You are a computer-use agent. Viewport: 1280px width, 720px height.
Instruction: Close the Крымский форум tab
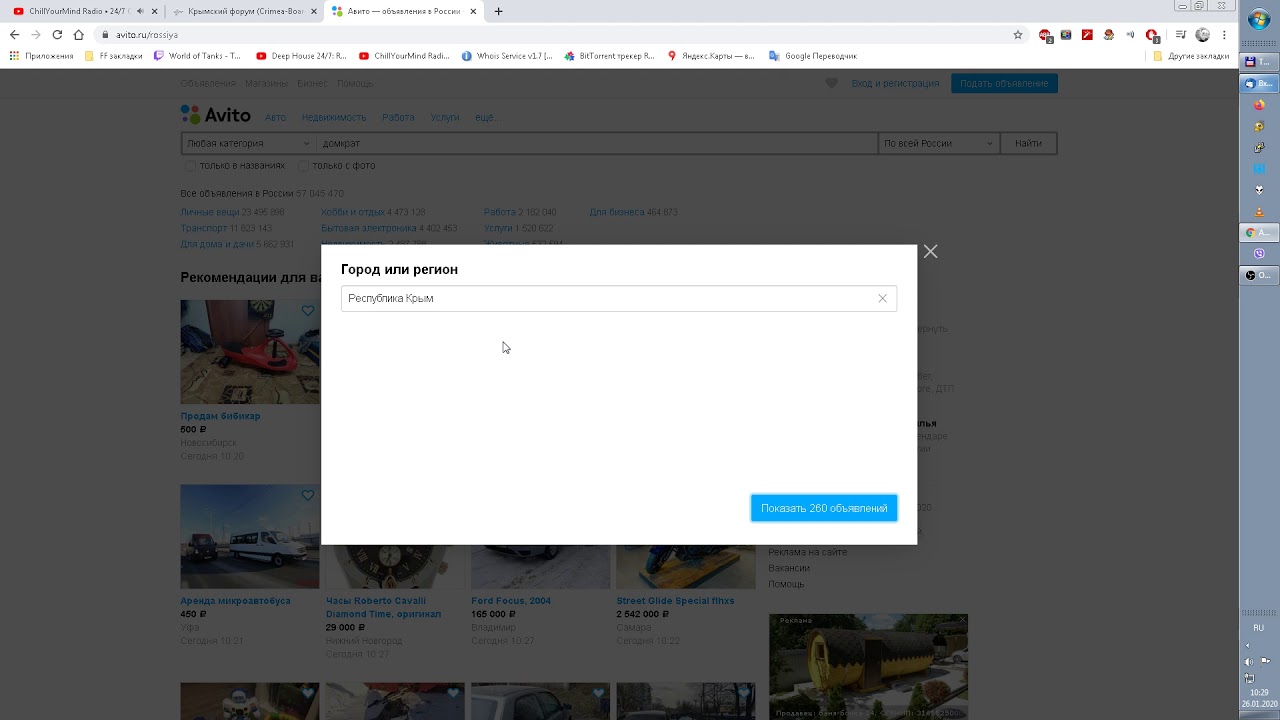click(314, 12)
